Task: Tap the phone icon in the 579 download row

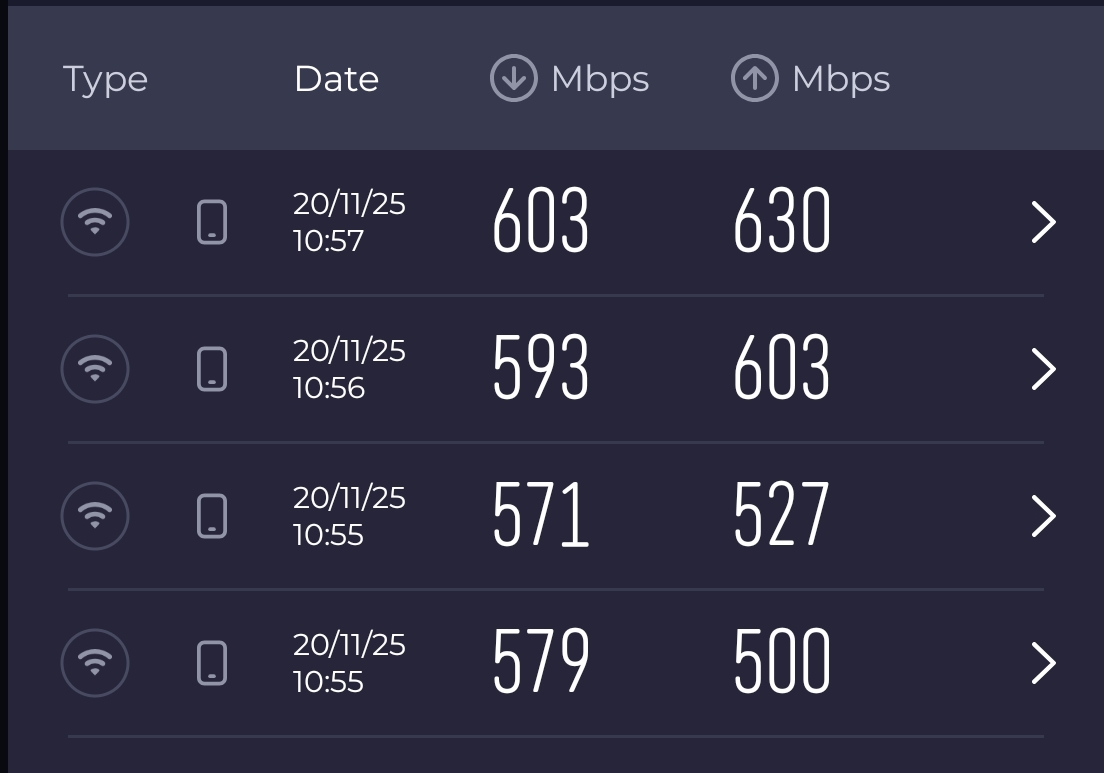Action: [212, 663]
